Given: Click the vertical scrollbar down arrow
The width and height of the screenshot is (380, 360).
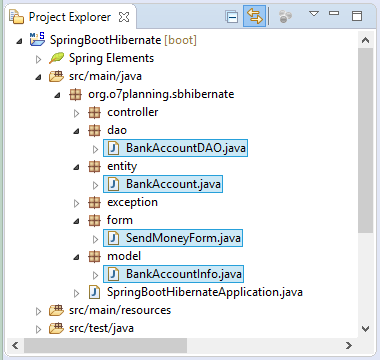Looking at the screenshot, I should [x=365, y=329].
